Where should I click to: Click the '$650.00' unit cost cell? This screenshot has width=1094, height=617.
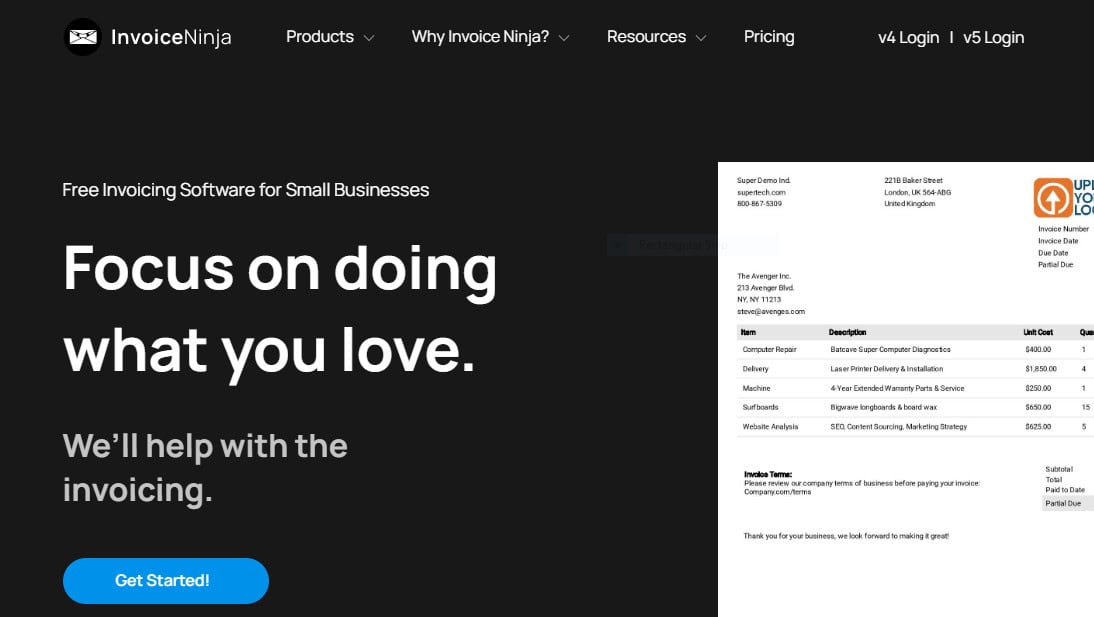coord(1038,407)
